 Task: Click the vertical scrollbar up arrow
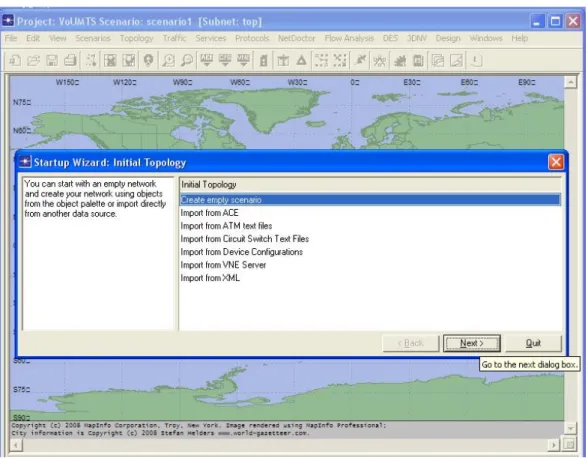570,82
